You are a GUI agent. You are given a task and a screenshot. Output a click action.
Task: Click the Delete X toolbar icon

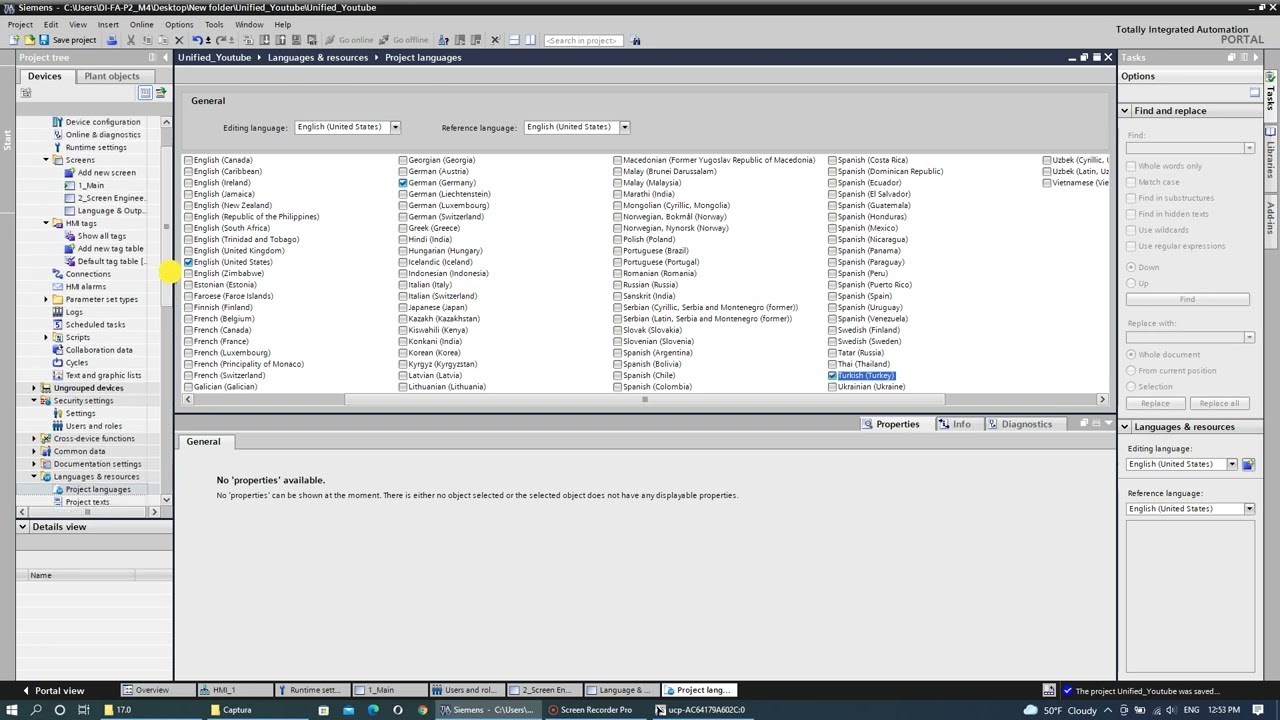(179, 40)
